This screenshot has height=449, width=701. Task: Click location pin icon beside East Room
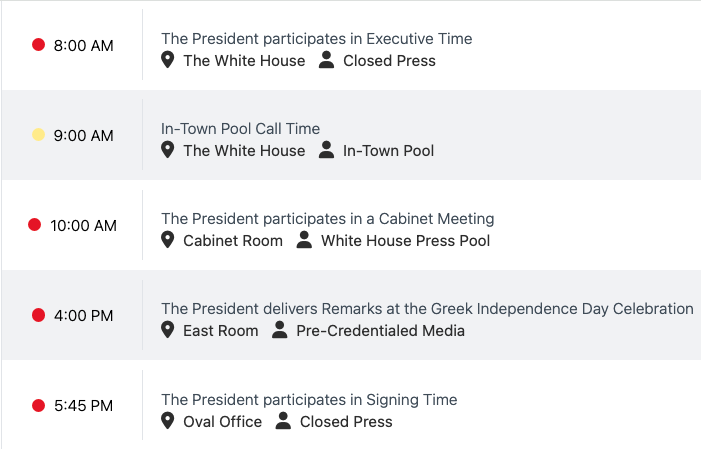[x=168, y=330]
